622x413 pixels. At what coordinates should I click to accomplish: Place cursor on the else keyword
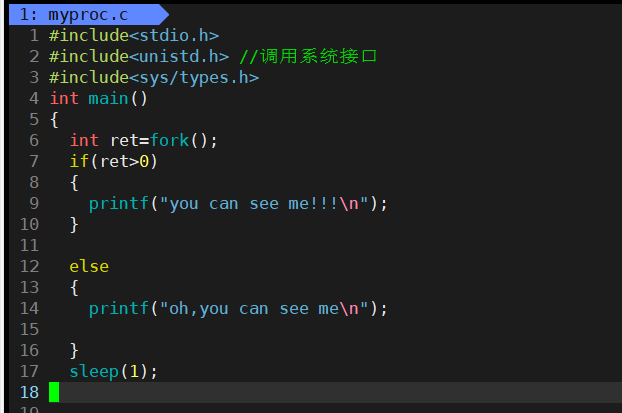[x=89, y=266]
